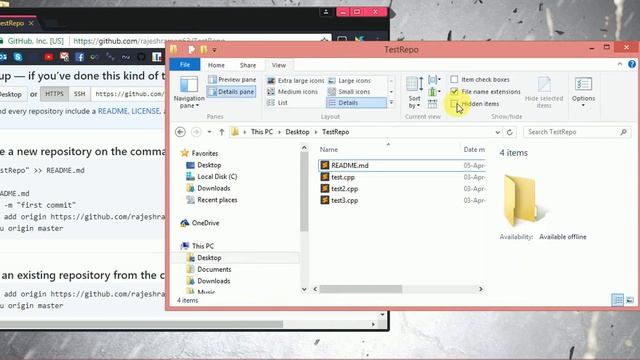Image resolution: width=640 pixels, height=360 pixels.
Task: Open the Navigation pane dropdown
Action: (x=189, y=92)
